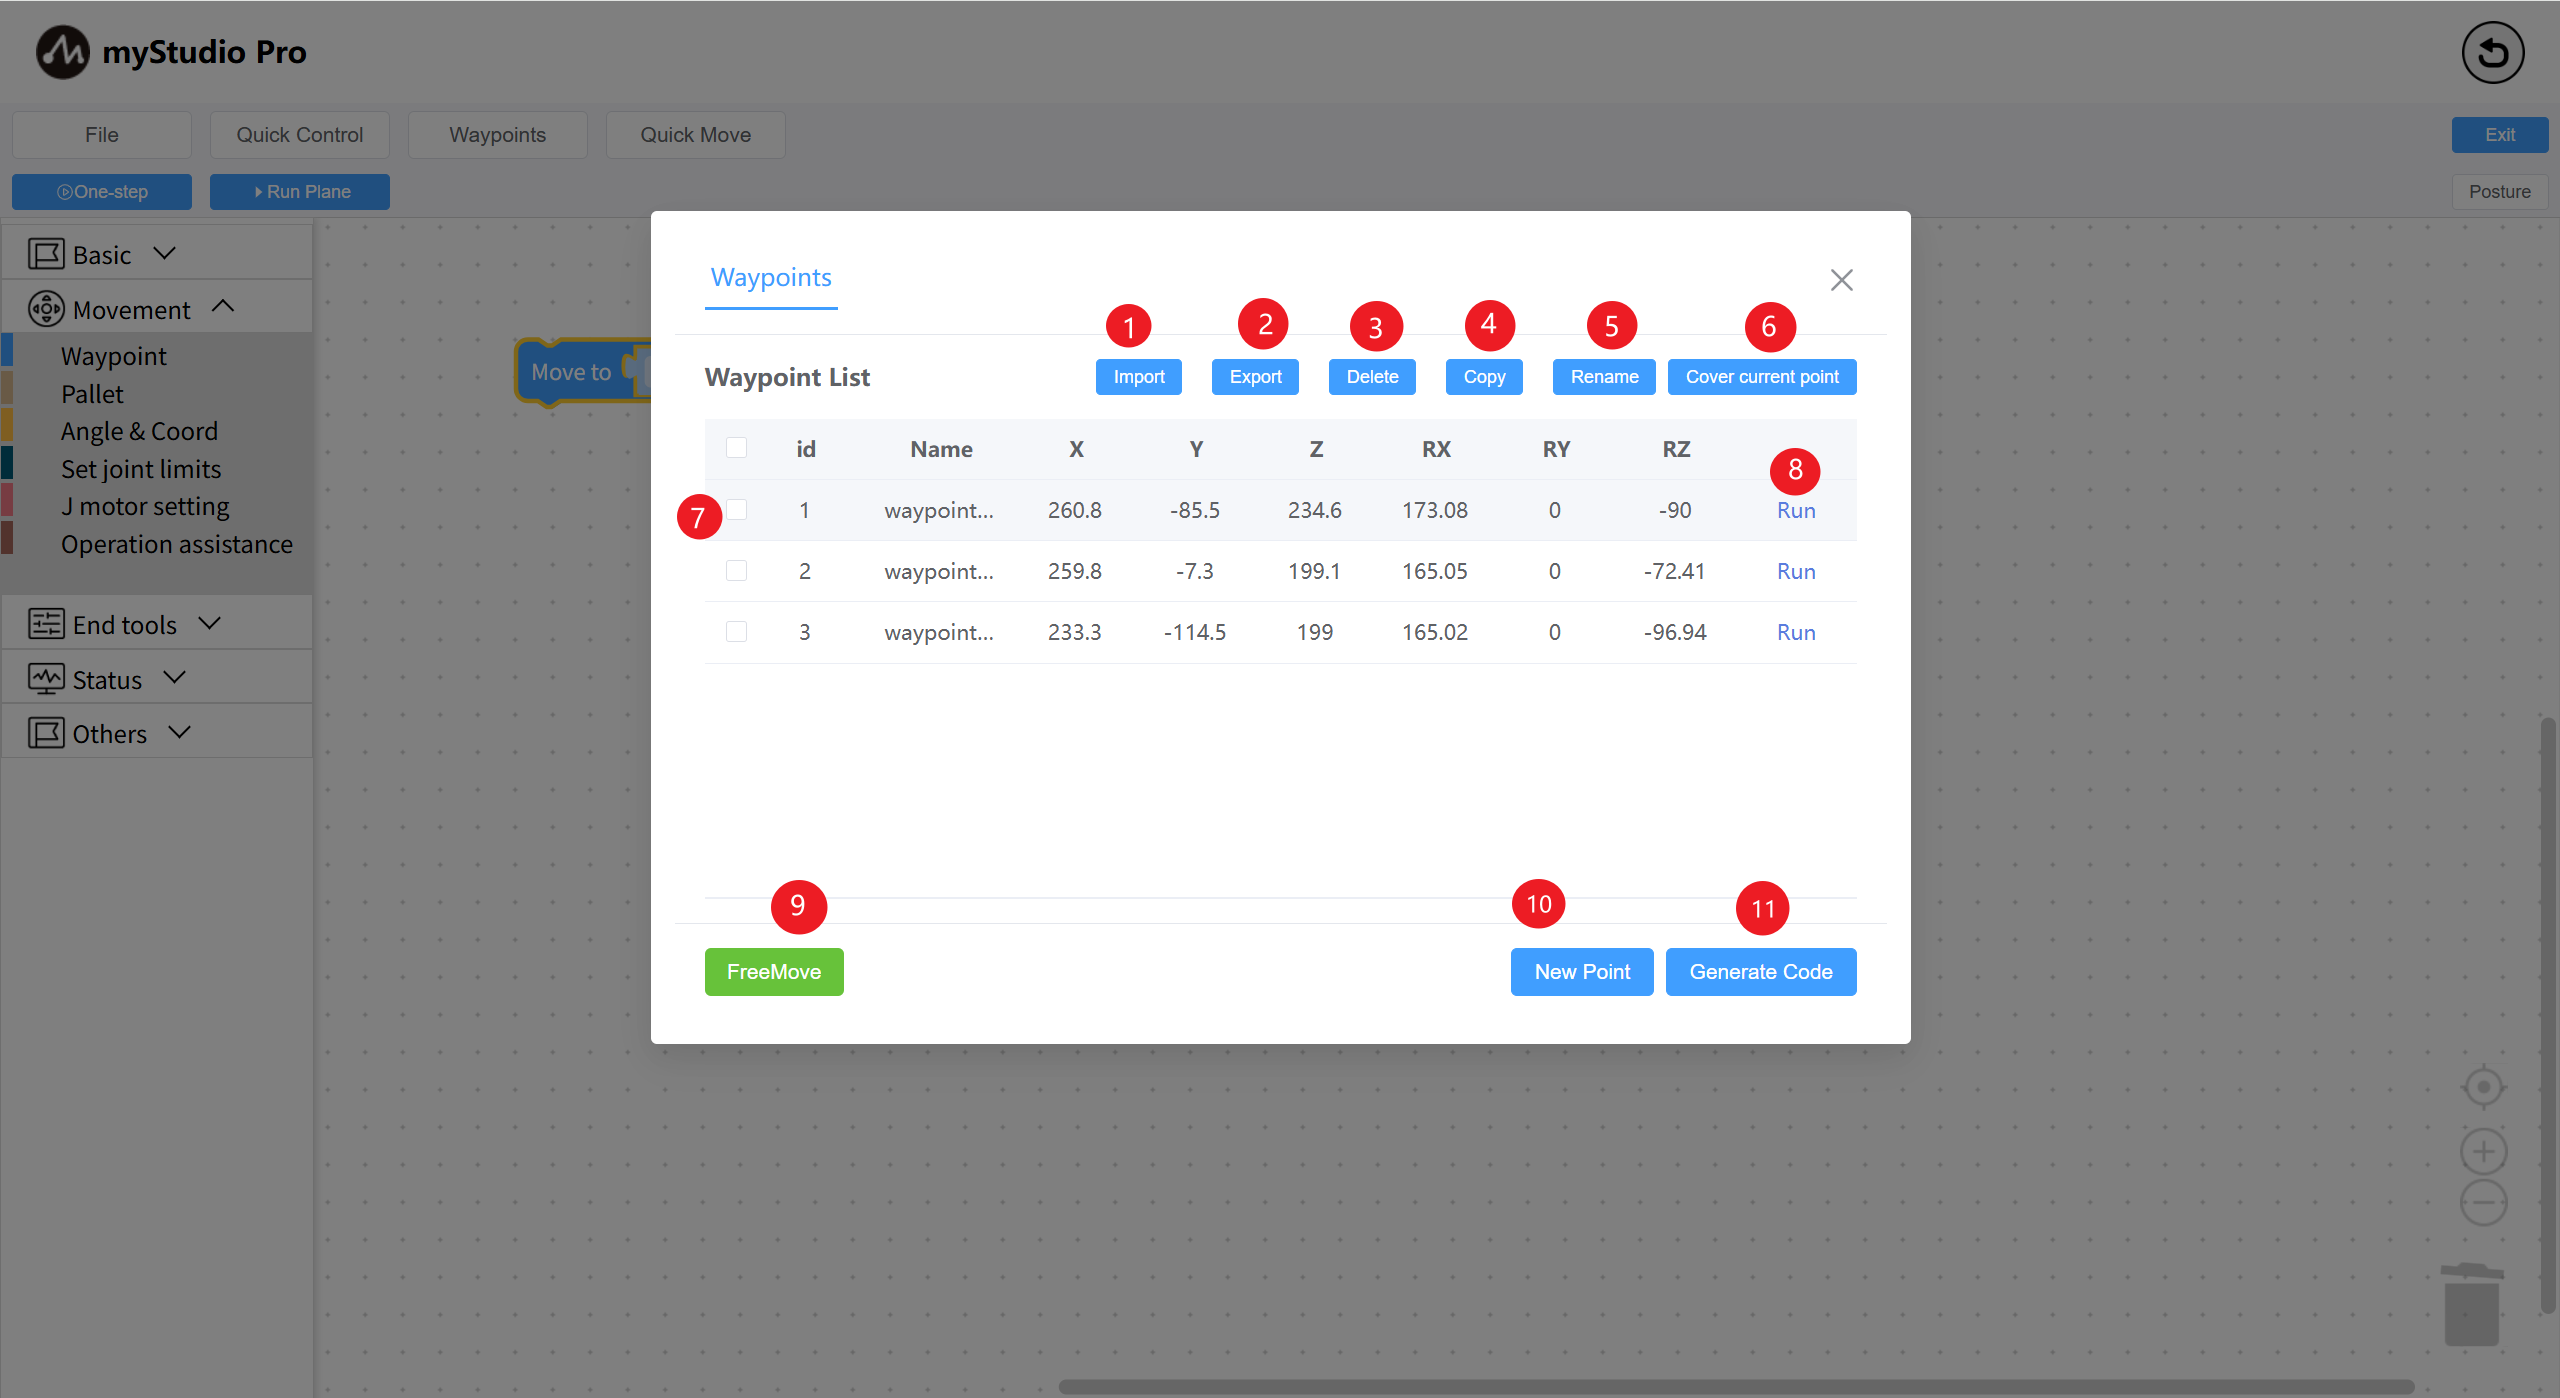2560x1398 pixels.
Task: Select the Waypoints tab in dialog
Action: (770, 278)
